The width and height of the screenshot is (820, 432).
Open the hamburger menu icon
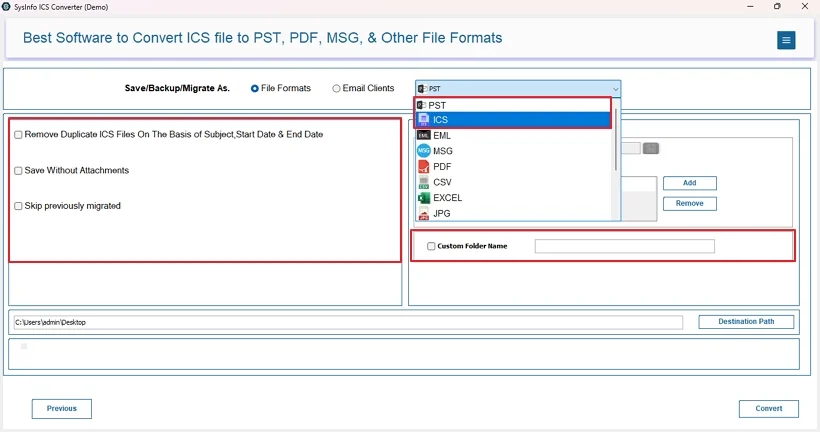pyautogui.click(x=785, y=40)
